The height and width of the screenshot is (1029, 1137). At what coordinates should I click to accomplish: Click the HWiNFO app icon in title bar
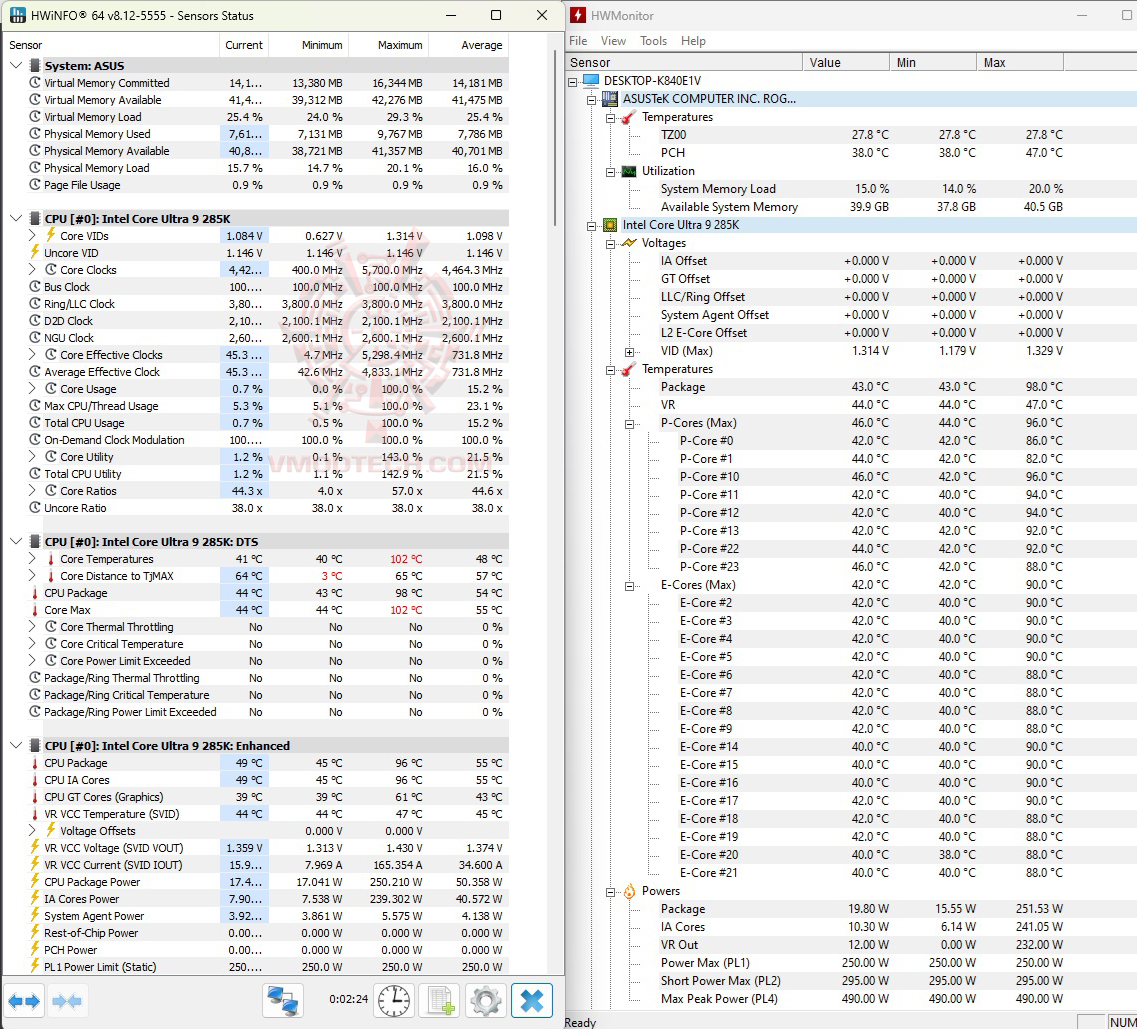pos(18,15)
